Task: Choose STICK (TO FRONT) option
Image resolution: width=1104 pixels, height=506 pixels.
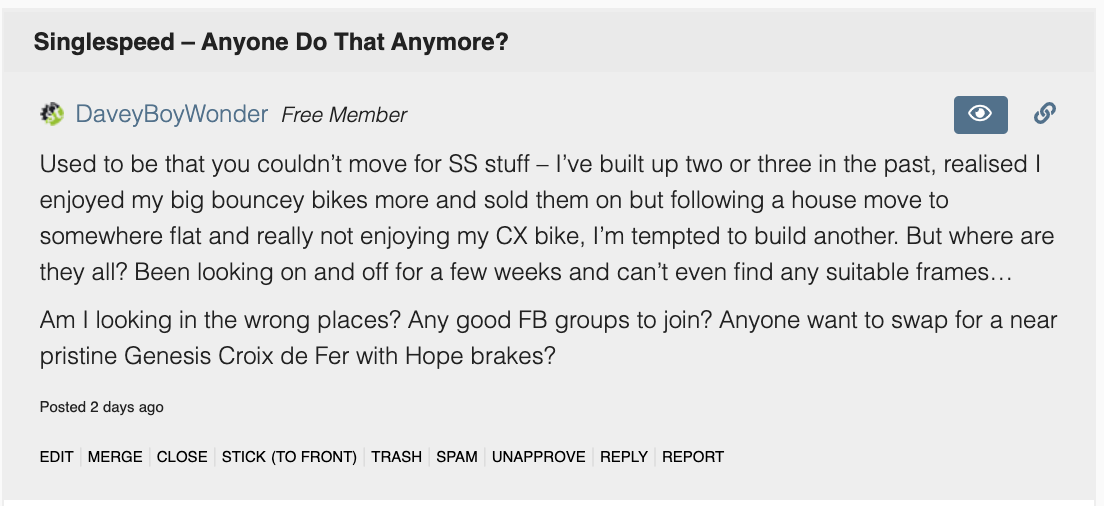Action: [289, 457]
